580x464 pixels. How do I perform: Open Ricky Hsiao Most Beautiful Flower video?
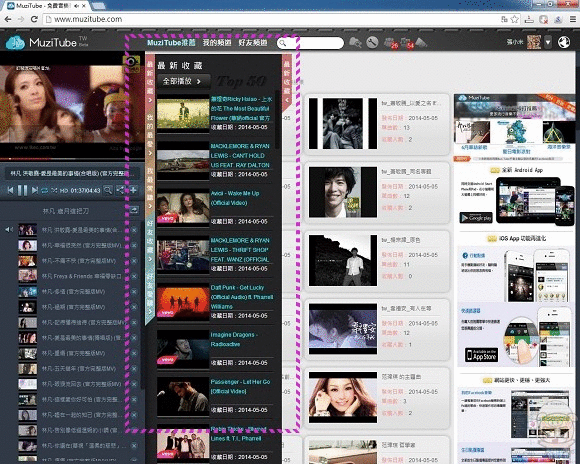tap(242, 109)
